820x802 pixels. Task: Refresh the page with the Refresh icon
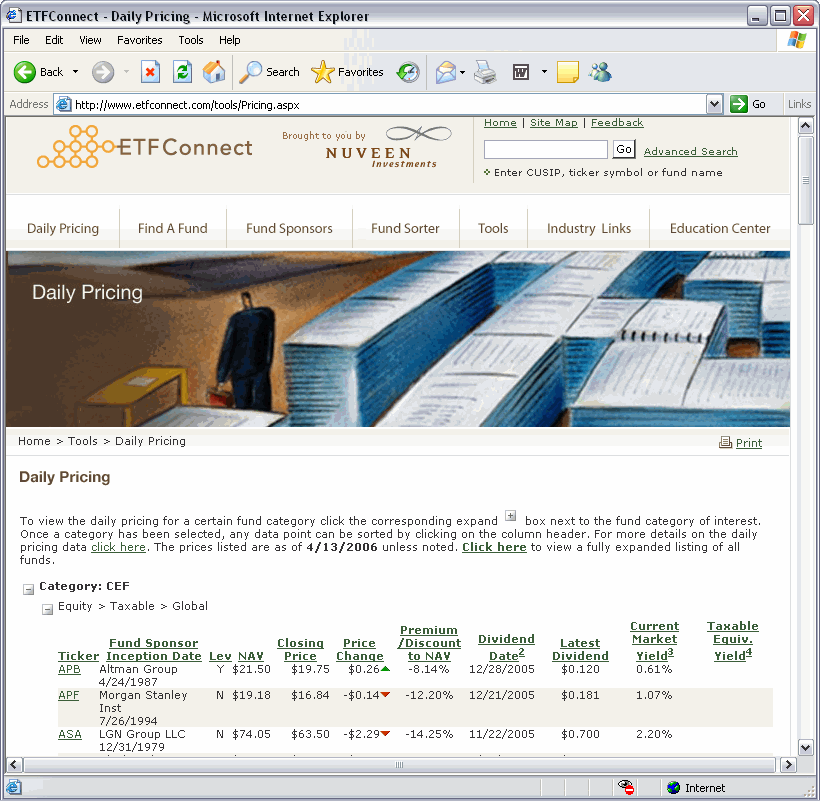[x=182, y=72]
